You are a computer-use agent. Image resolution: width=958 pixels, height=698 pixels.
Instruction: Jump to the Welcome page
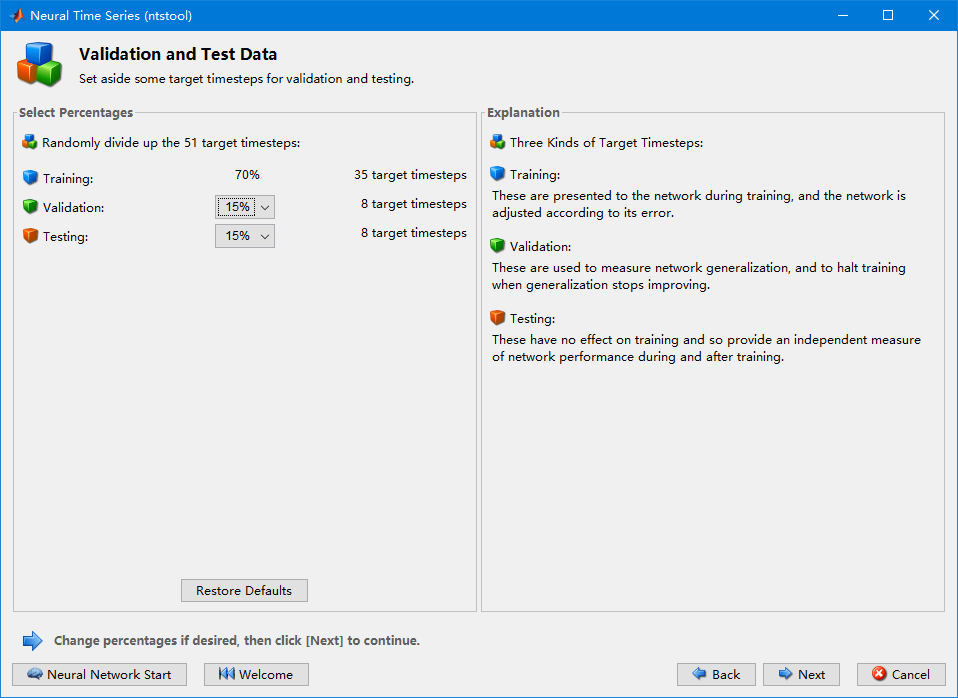click(256, 674)
